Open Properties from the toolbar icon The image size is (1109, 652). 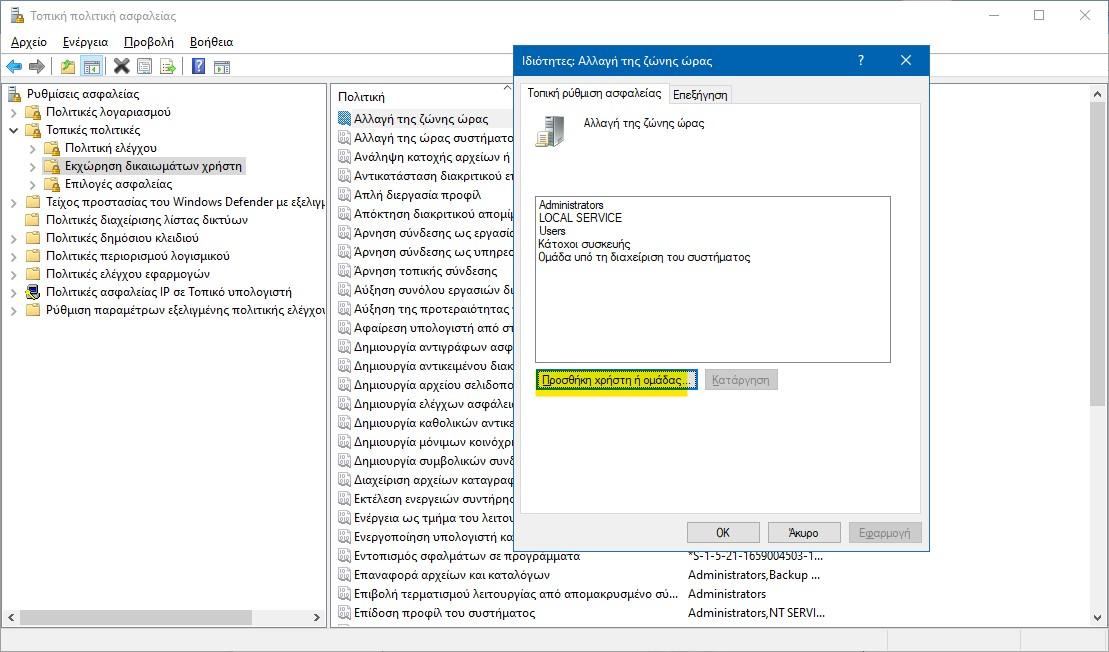pos(144,66)
